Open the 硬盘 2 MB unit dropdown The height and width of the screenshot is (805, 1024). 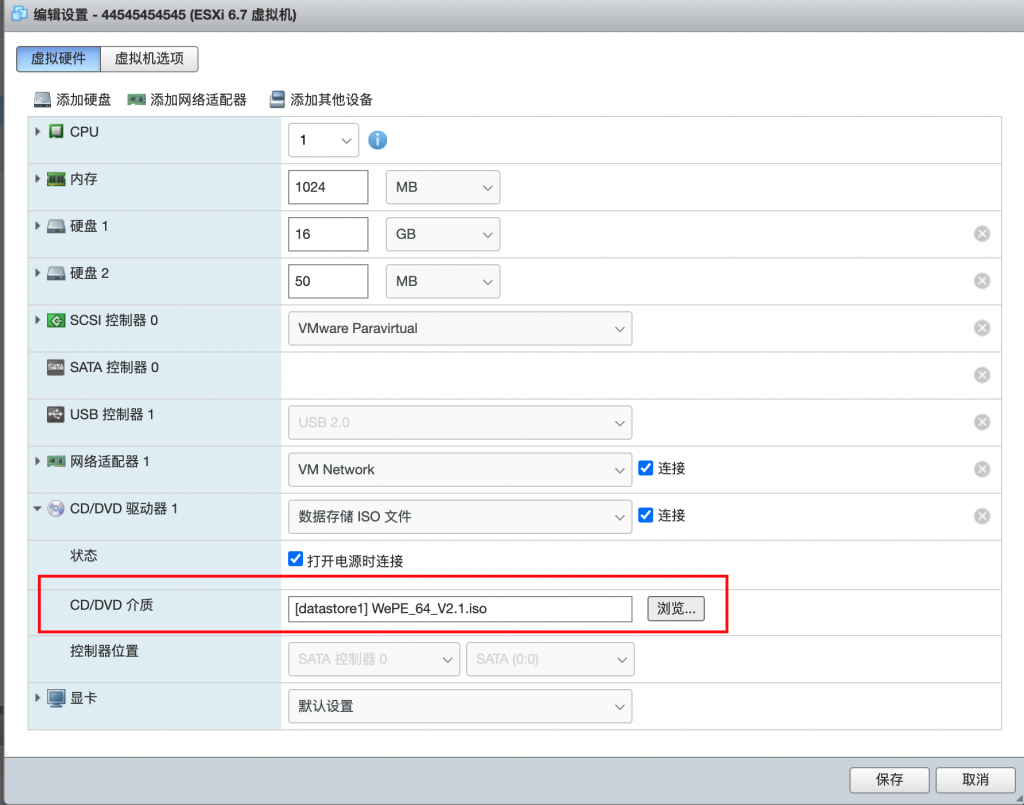443,281
